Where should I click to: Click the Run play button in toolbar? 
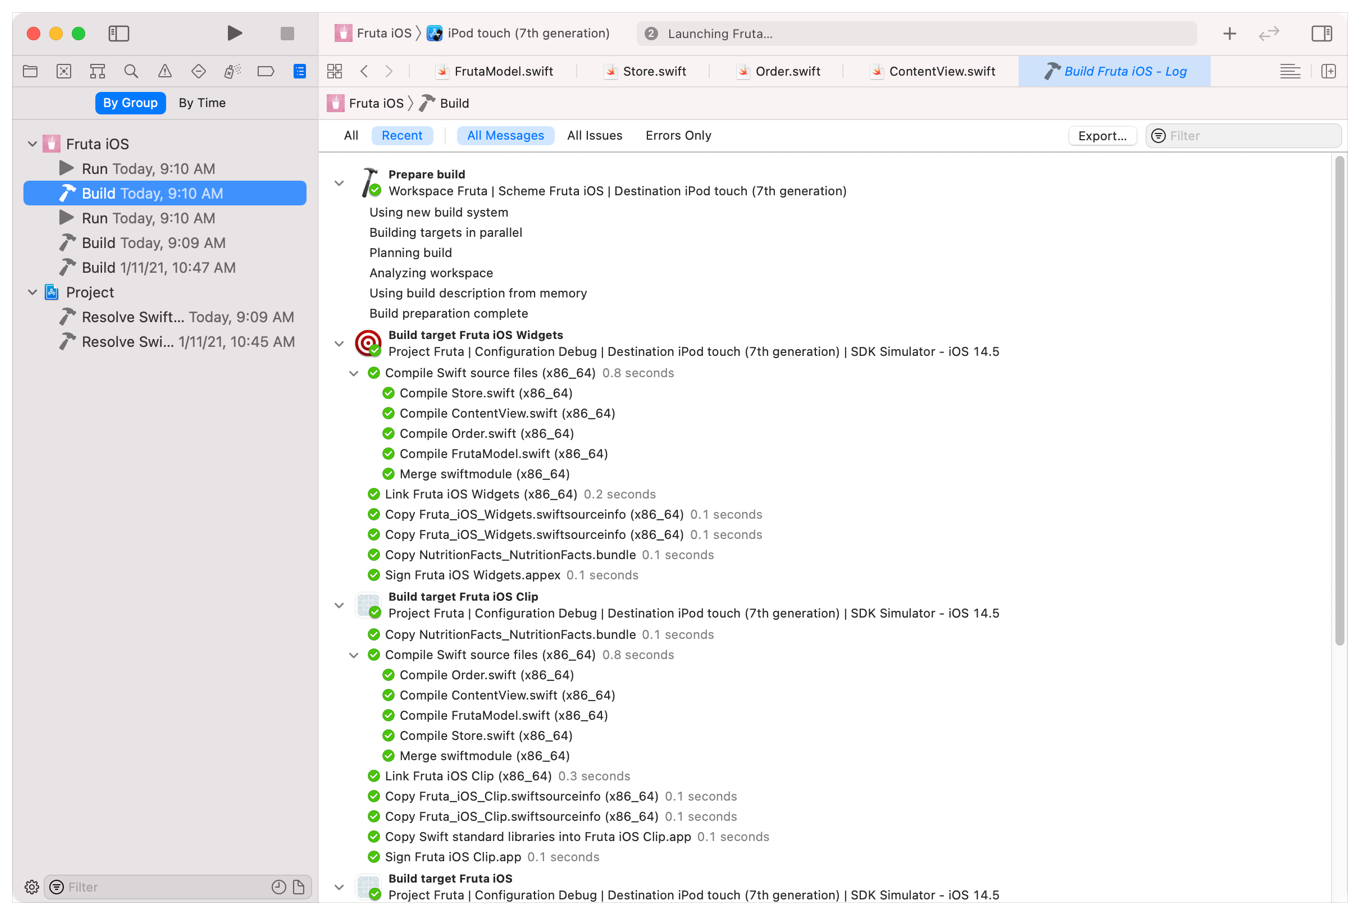pyautogui.click(x=234, y=33)
